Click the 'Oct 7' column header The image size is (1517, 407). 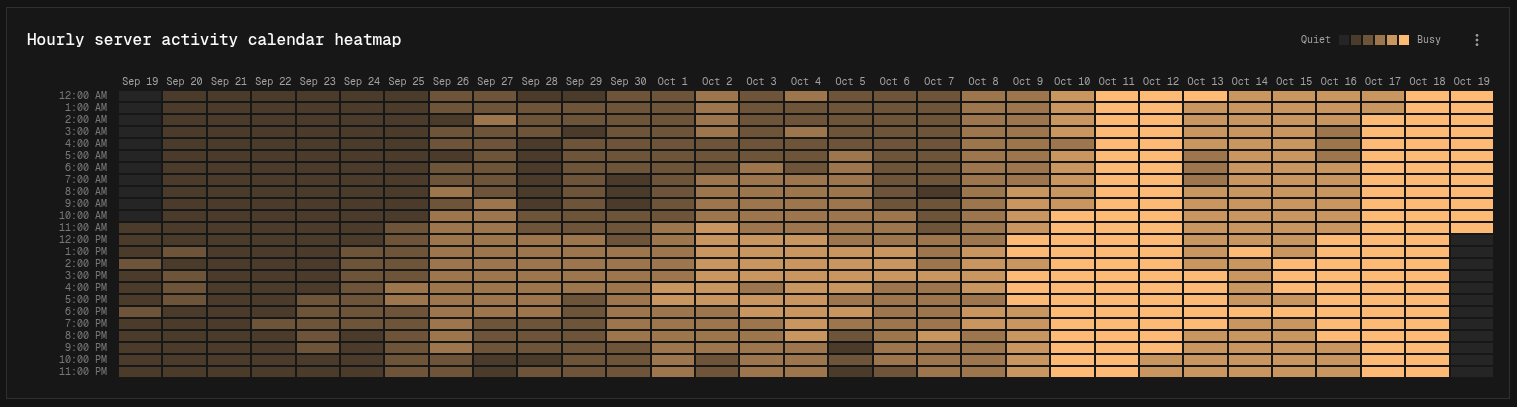coord(939,82)
